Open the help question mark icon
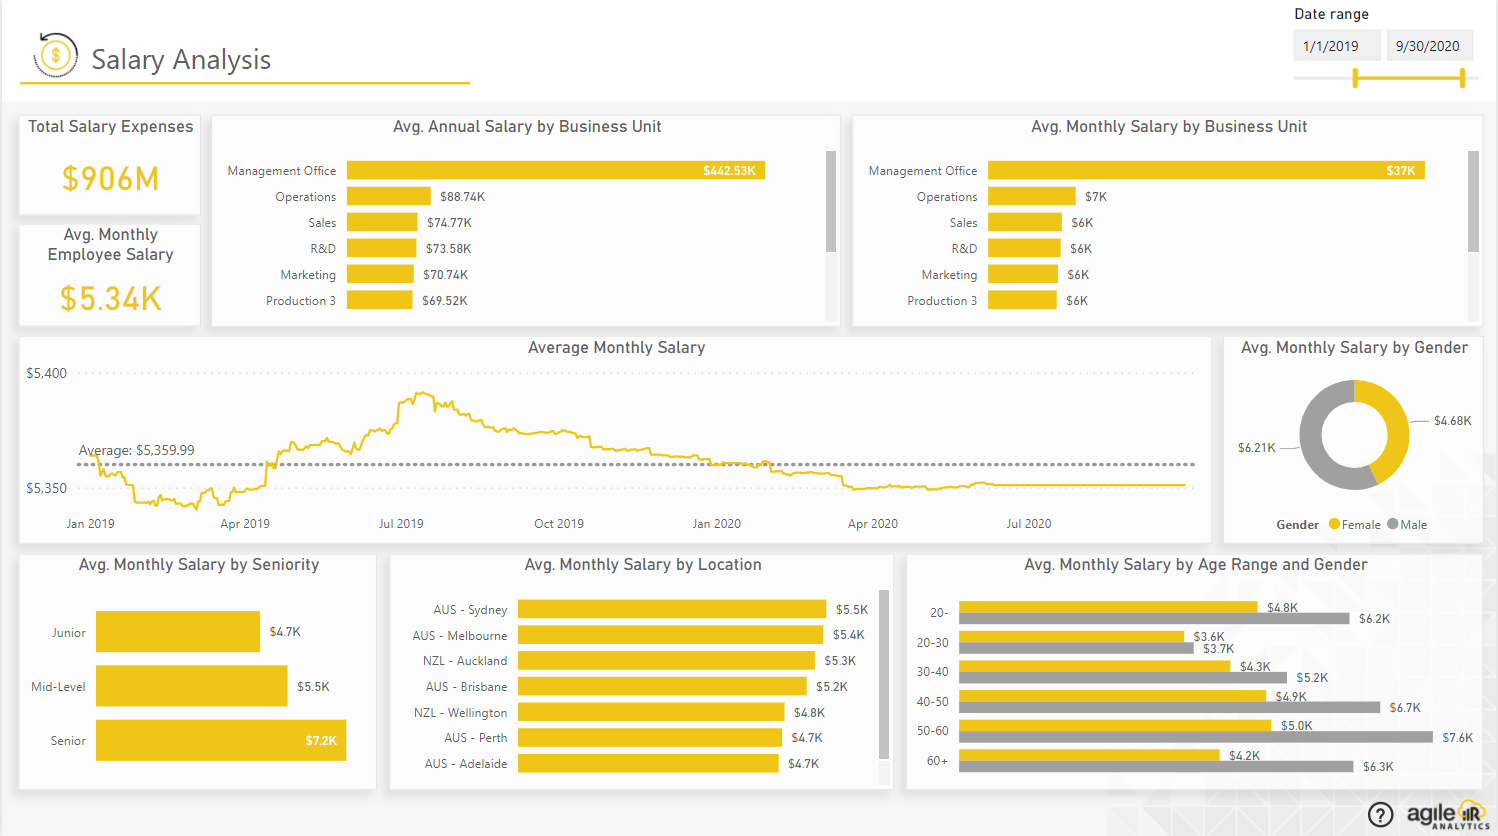The width and height of the screenshot is (1498, 836). coord(1382,814)
